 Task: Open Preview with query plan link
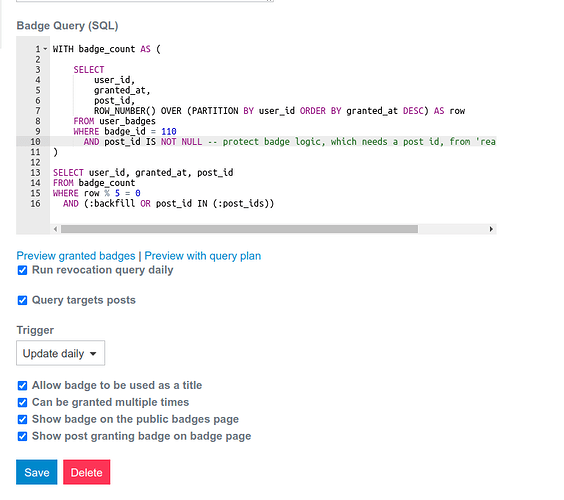[203, 256]
